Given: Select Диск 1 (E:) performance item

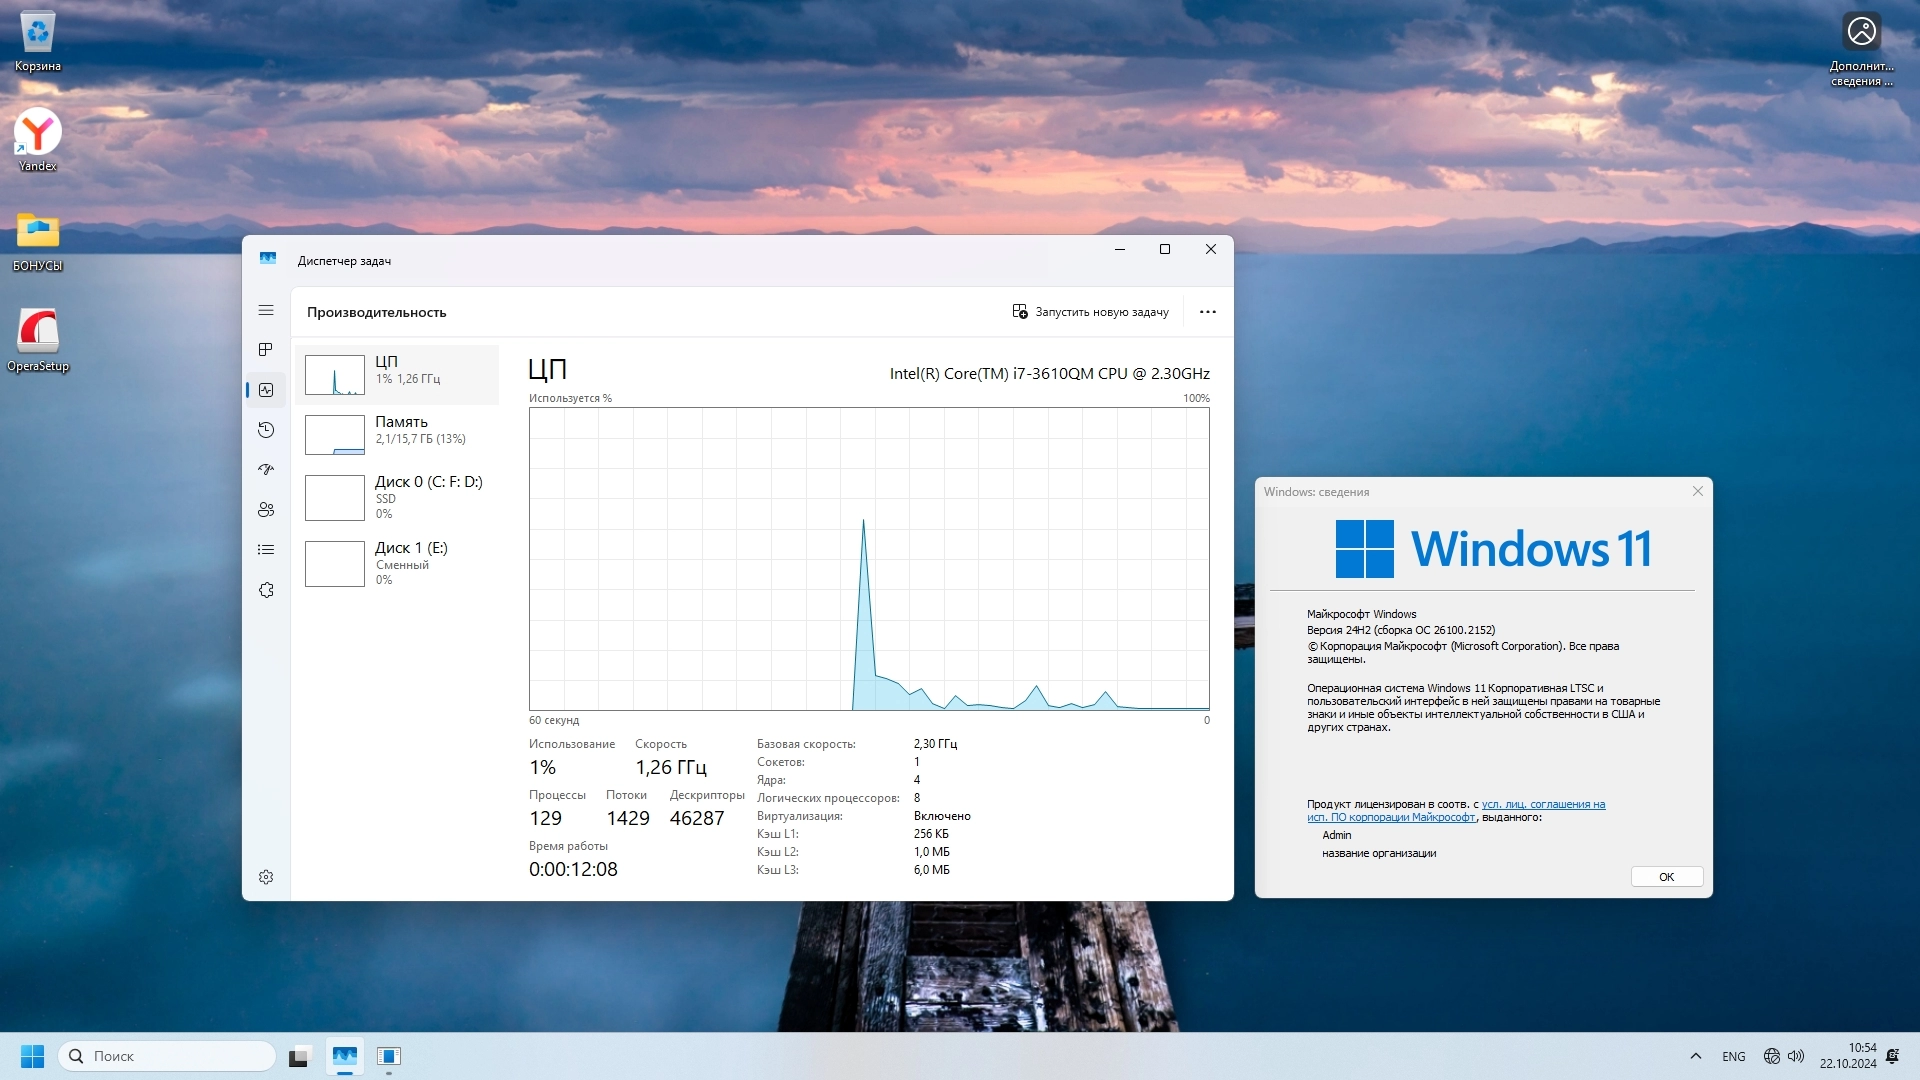Looking at the screenshot, I should point(398,563).
